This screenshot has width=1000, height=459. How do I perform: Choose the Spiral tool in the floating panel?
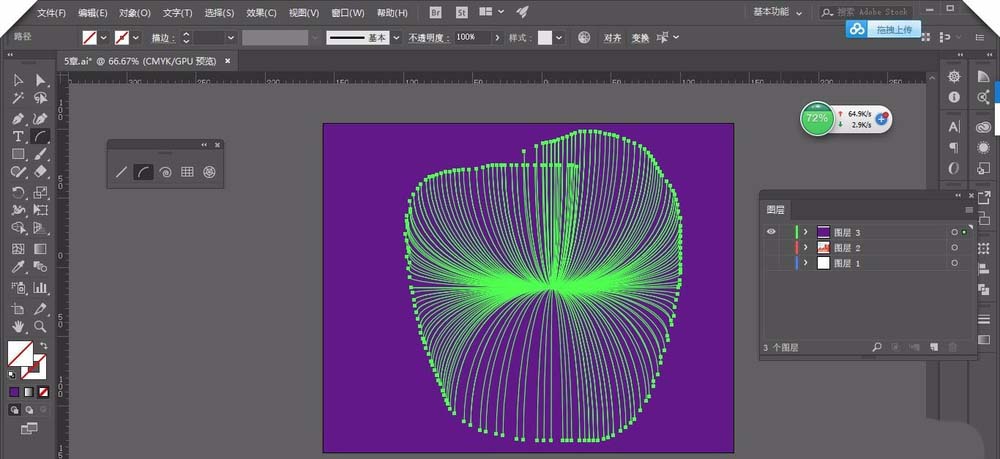(x=165, y=172)
